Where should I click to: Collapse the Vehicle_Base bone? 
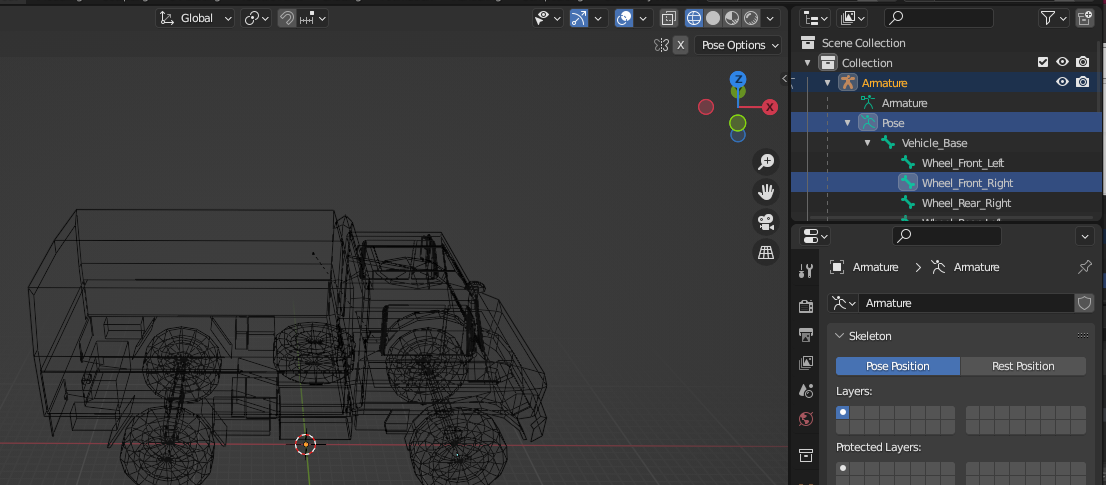(868, 143)
